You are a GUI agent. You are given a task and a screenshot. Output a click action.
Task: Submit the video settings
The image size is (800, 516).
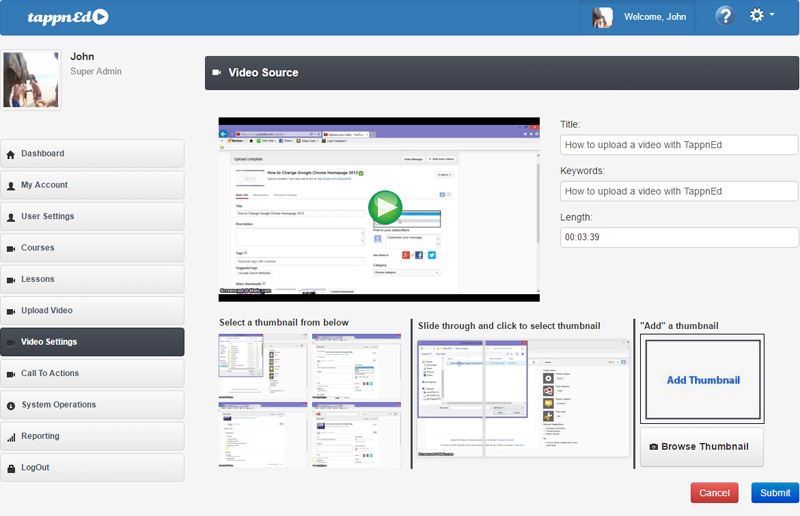[x=775, y=493]
